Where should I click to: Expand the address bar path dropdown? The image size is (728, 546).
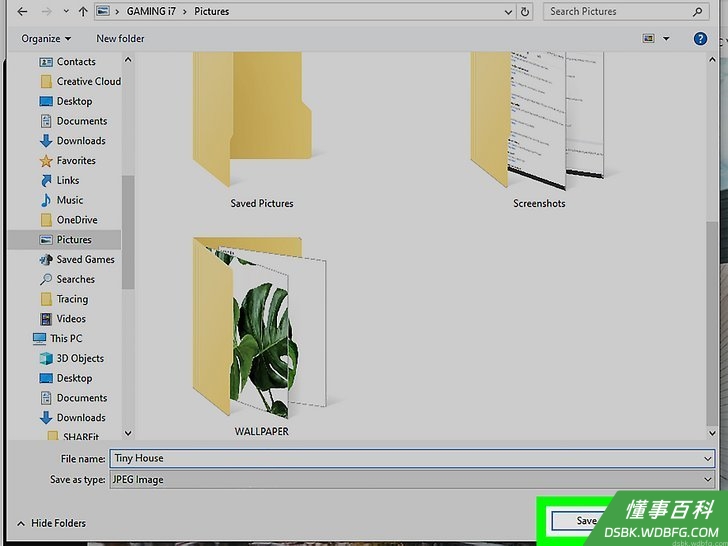(508, 12)
